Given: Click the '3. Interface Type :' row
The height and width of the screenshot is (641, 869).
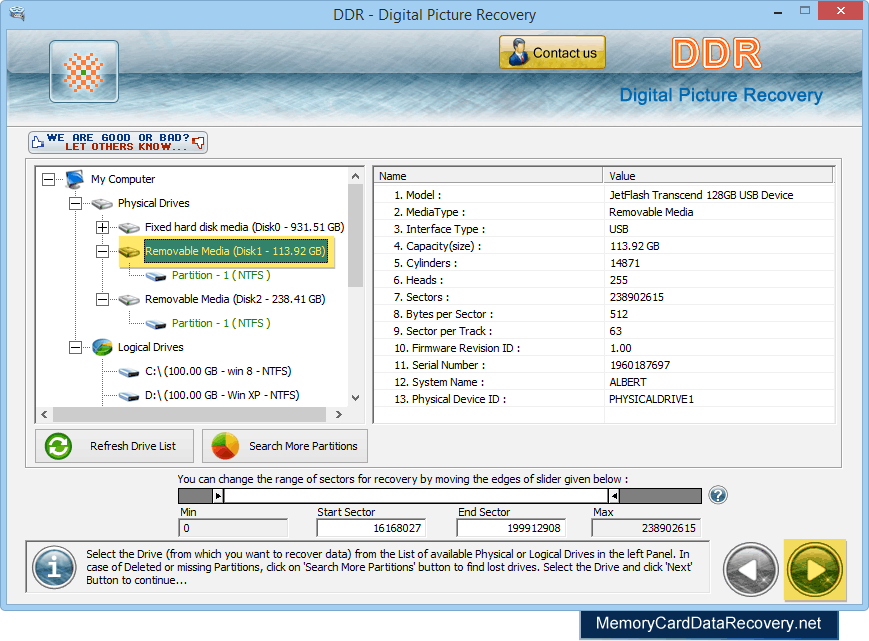Looking at the screenshot, I should [604, 229].
